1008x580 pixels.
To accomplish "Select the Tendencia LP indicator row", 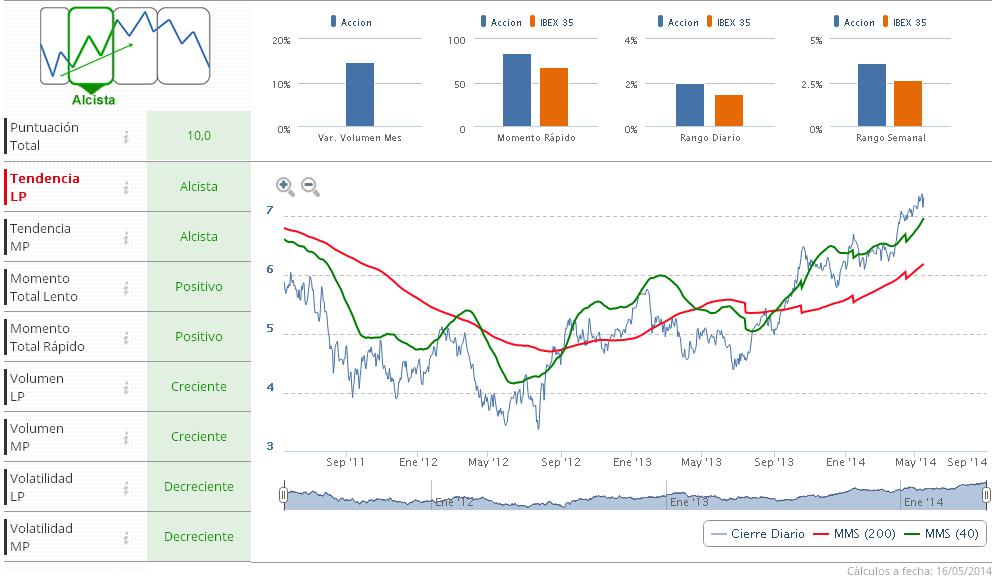I will tap(127, 187).
